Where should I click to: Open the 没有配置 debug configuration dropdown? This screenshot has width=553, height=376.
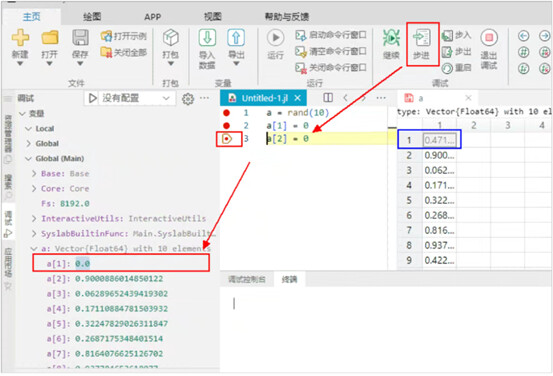coord(136,98)
